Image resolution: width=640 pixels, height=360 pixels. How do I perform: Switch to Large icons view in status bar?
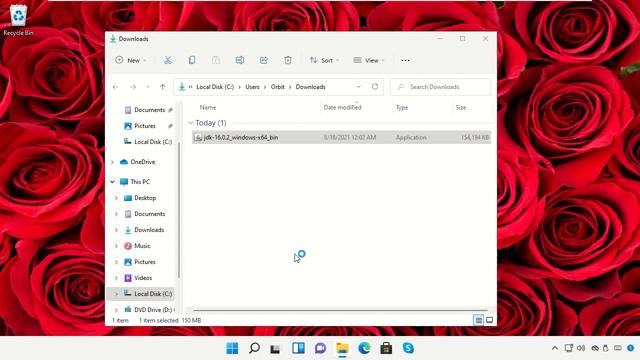[x=489, y=320]
